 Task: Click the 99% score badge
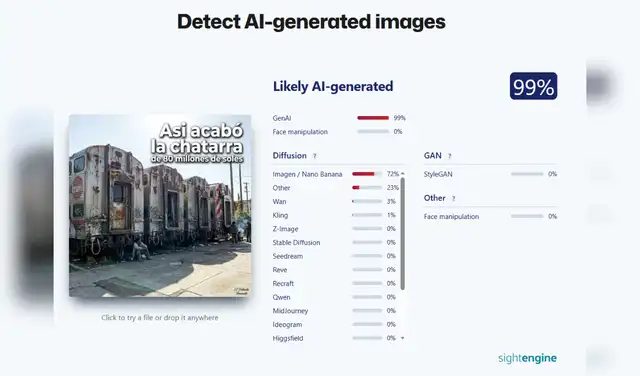pos(533,86)
